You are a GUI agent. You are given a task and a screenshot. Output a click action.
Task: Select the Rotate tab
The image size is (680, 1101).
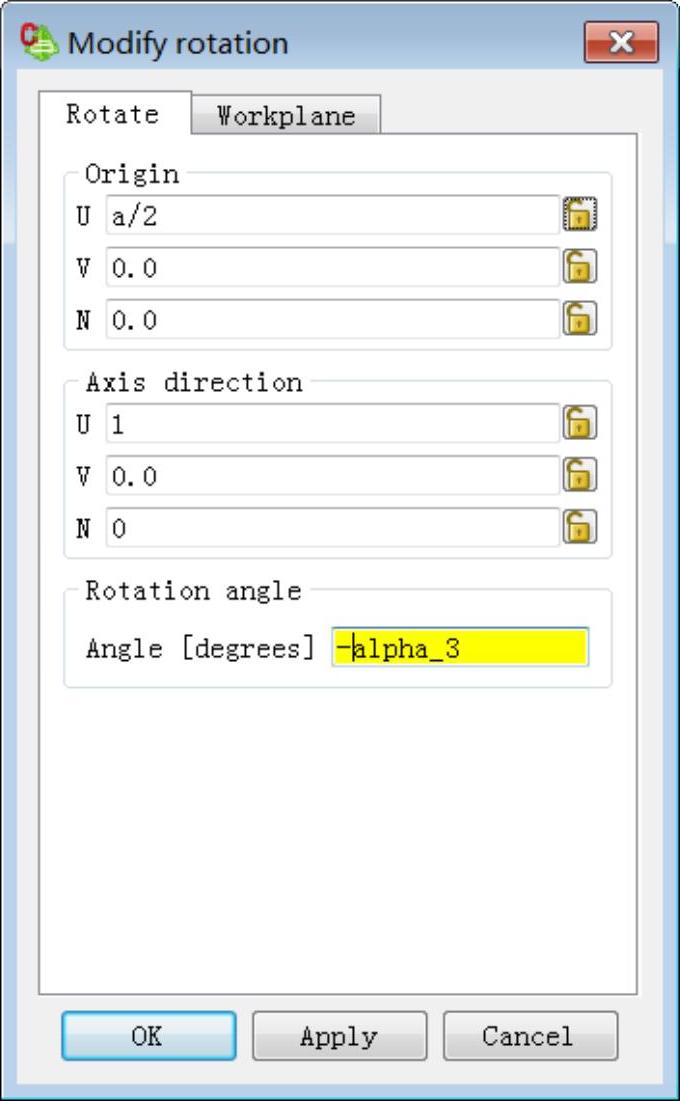pyautogui.click(x=113, y=114)
